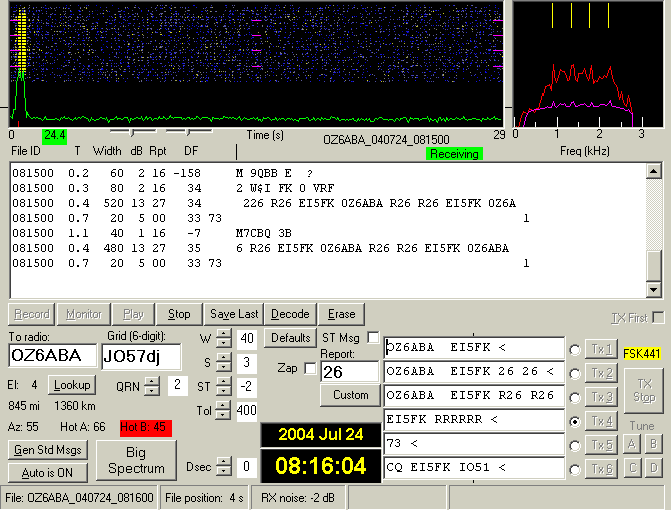Decrease the Tol value with down arrow

(x=223, y=415)
